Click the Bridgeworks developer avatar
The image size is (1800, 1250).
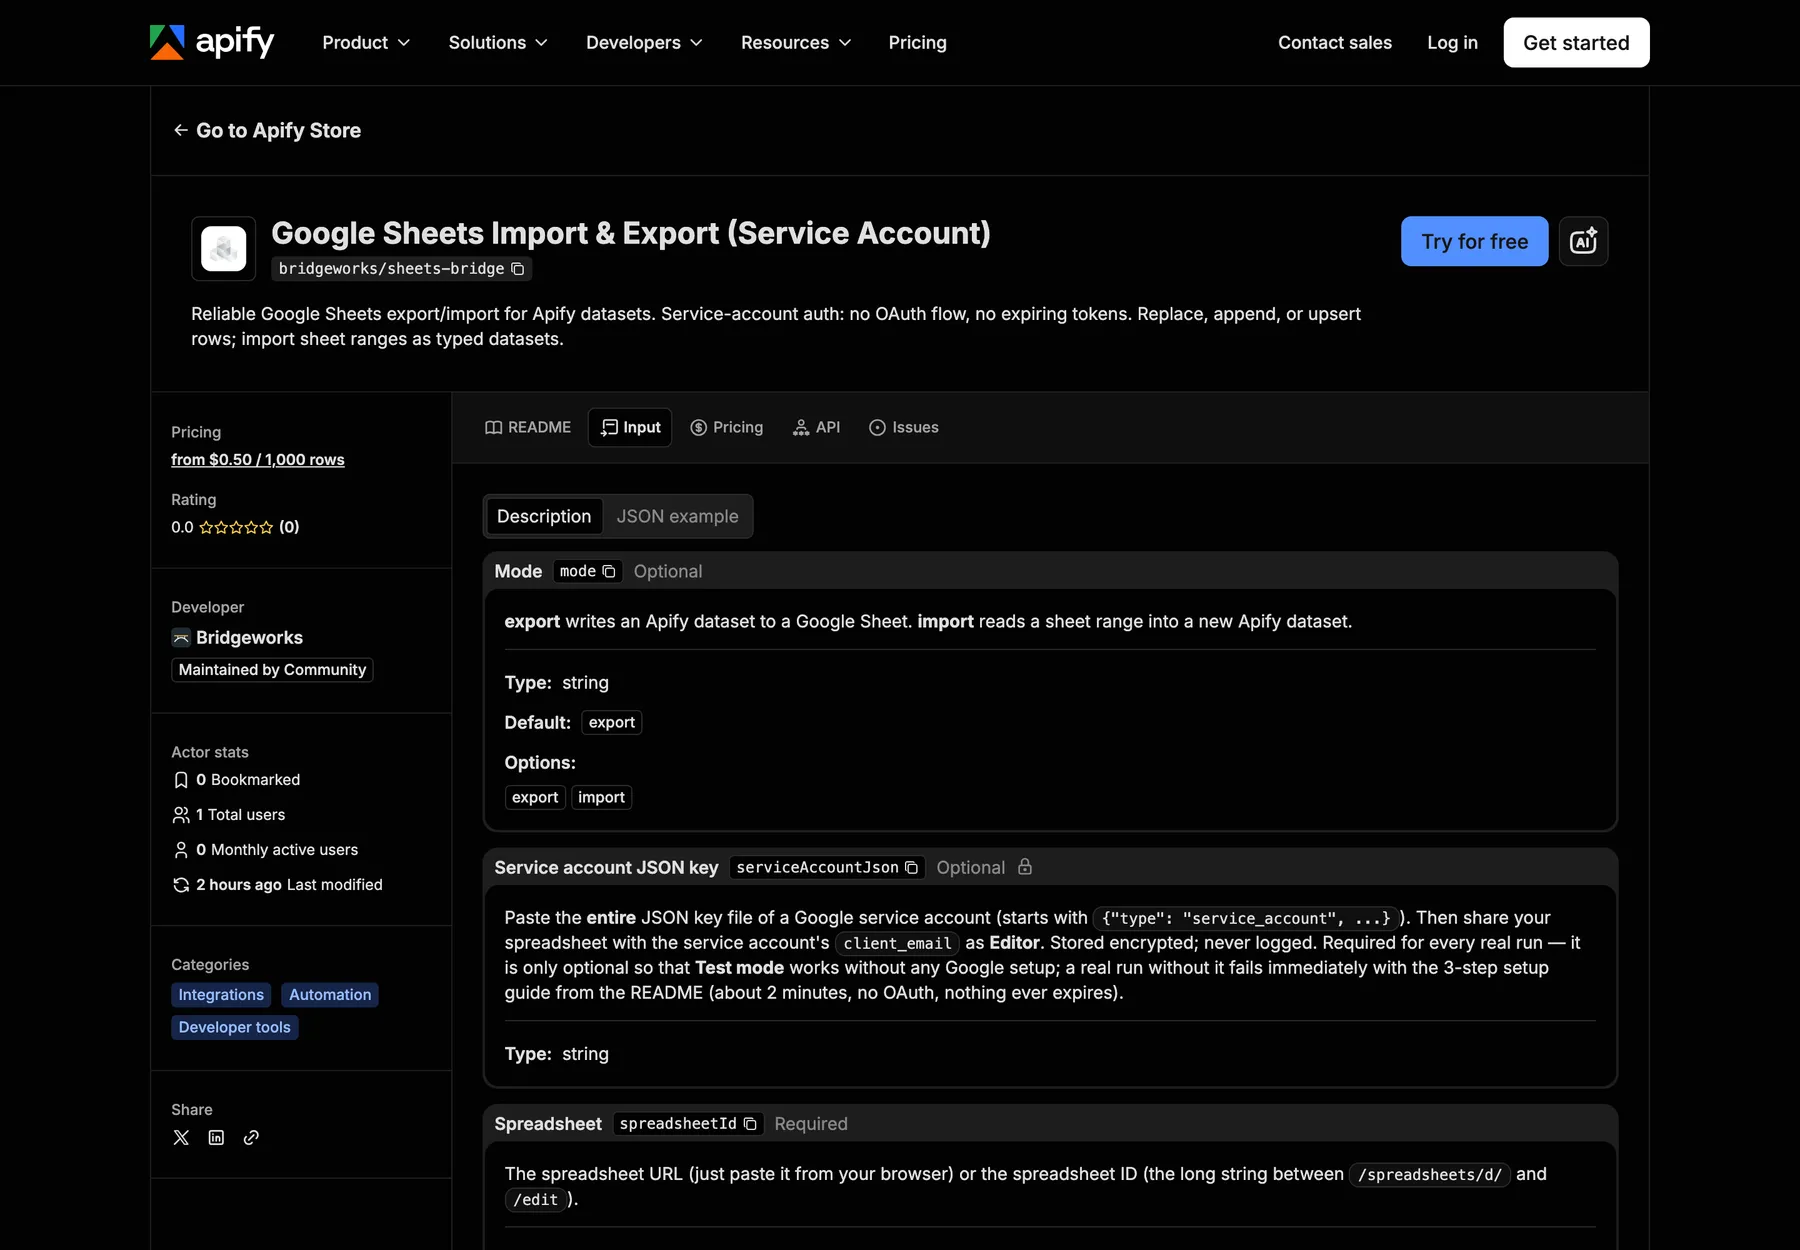[x=181, y=638]
